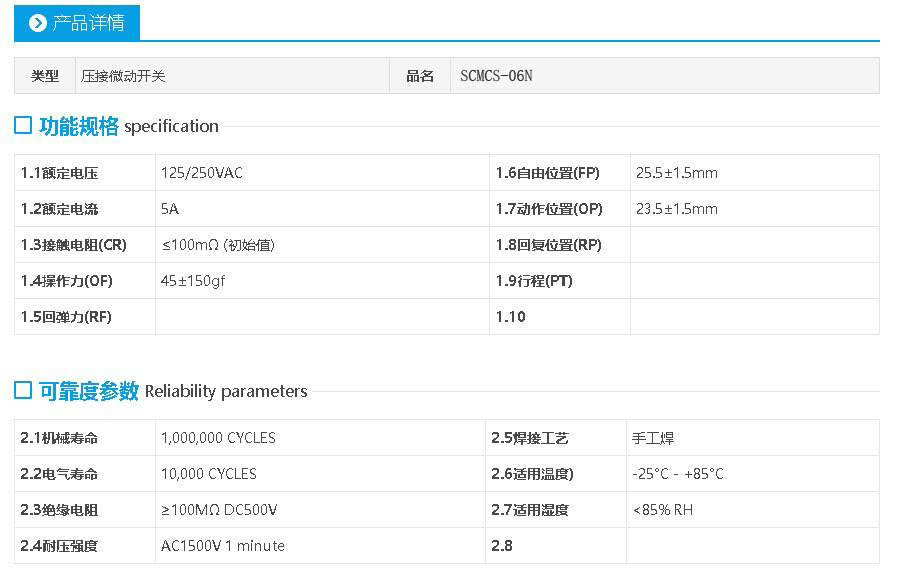912x576 pixels.
Task: Click the 10,000 CYCLES electrical life value
Action: pyautogui.click(x=208, y=474)
